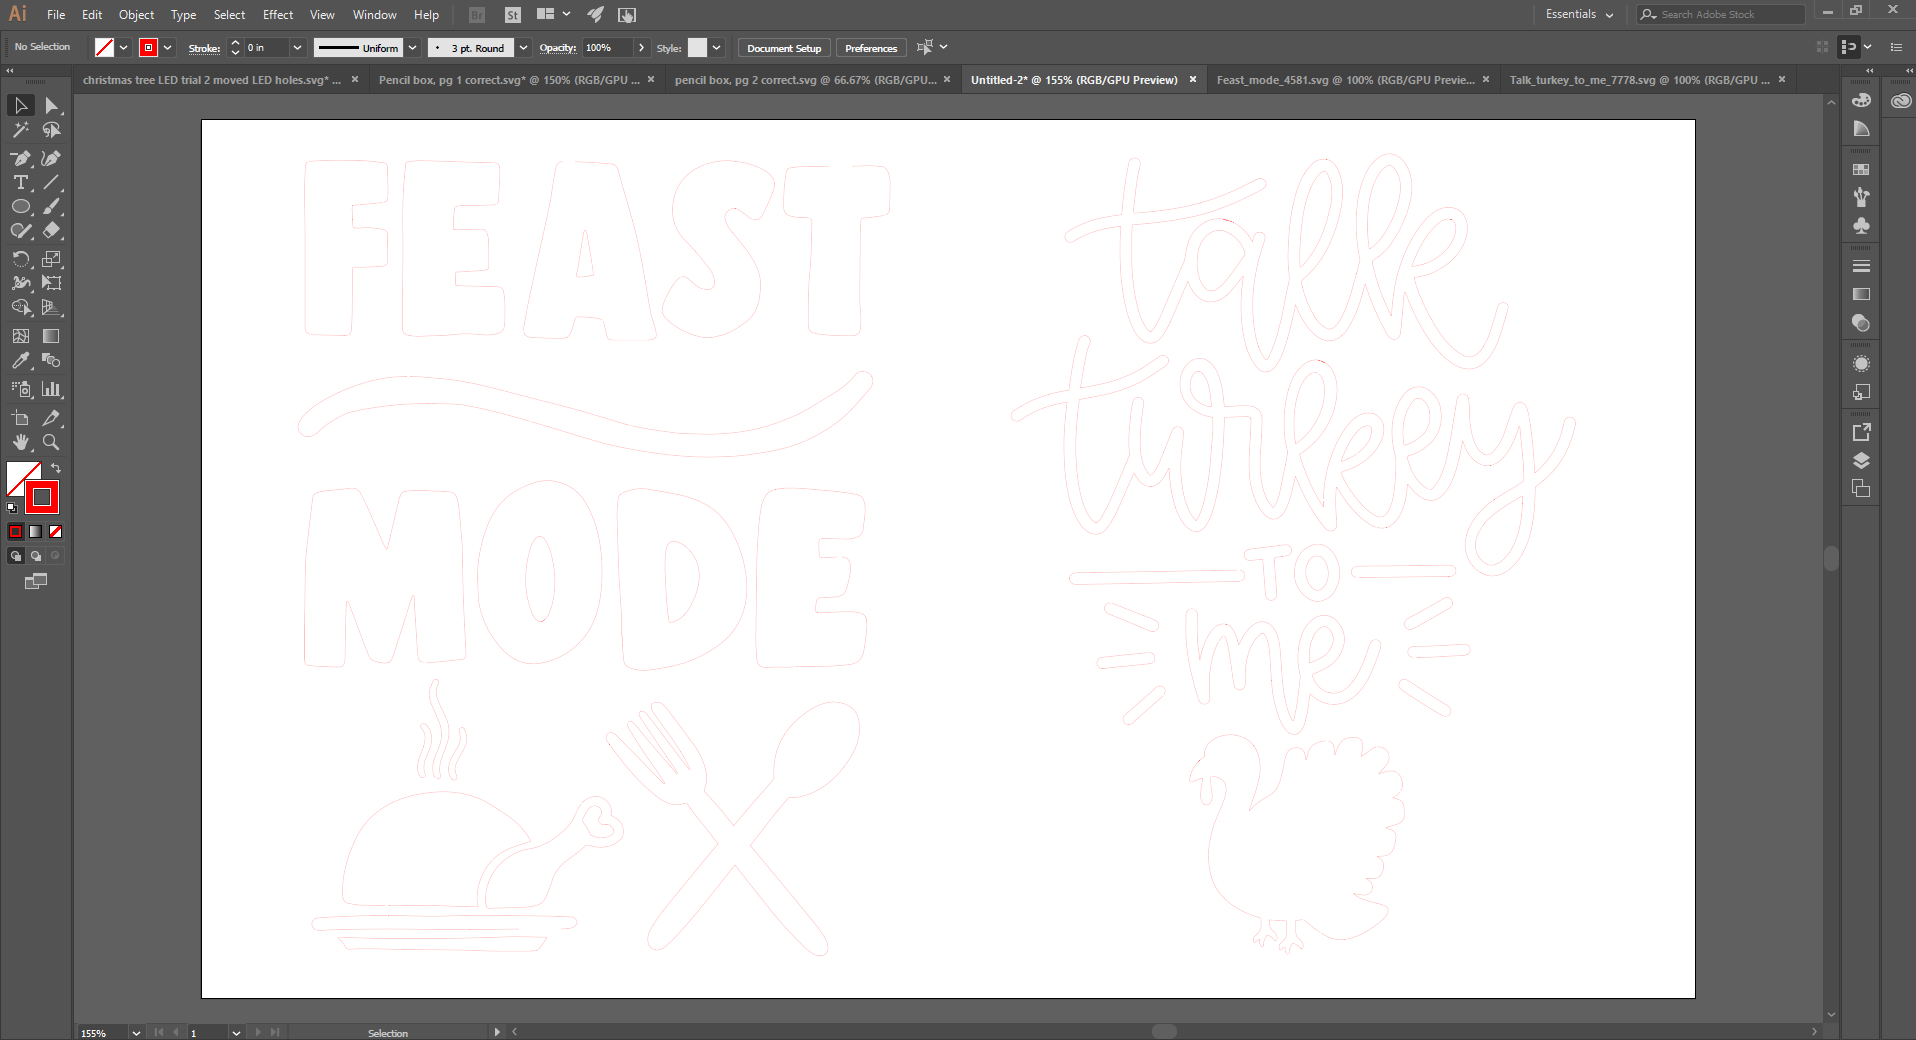
Task: Swap fill and stroke colors arrow
Action: click(56, 468)
